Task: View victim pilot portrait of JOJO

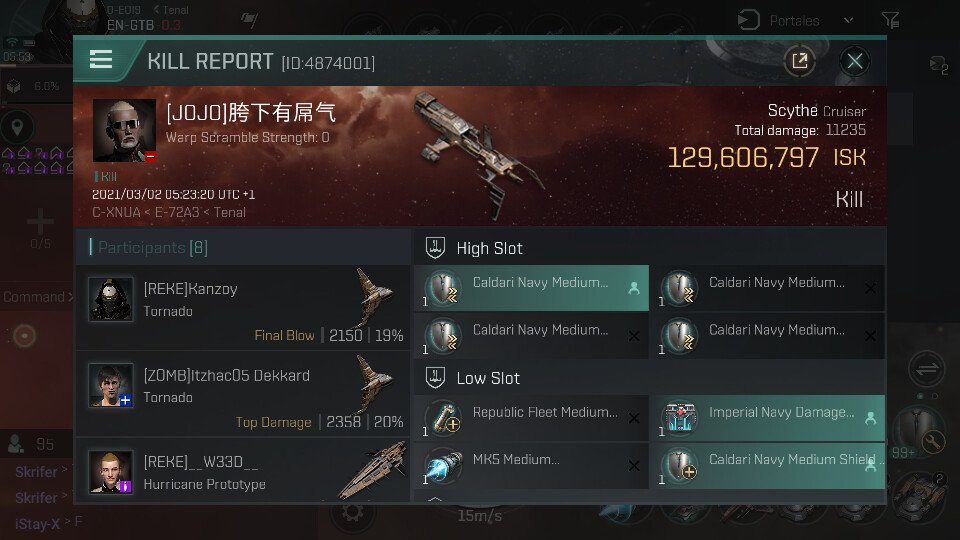Action: 124,130
